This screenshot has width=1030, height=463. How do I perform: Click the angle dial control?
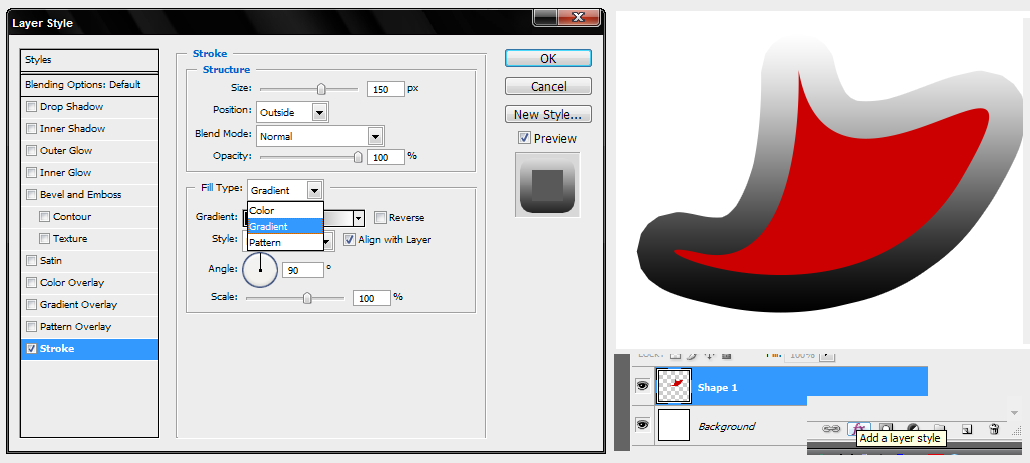pos(260,269)
